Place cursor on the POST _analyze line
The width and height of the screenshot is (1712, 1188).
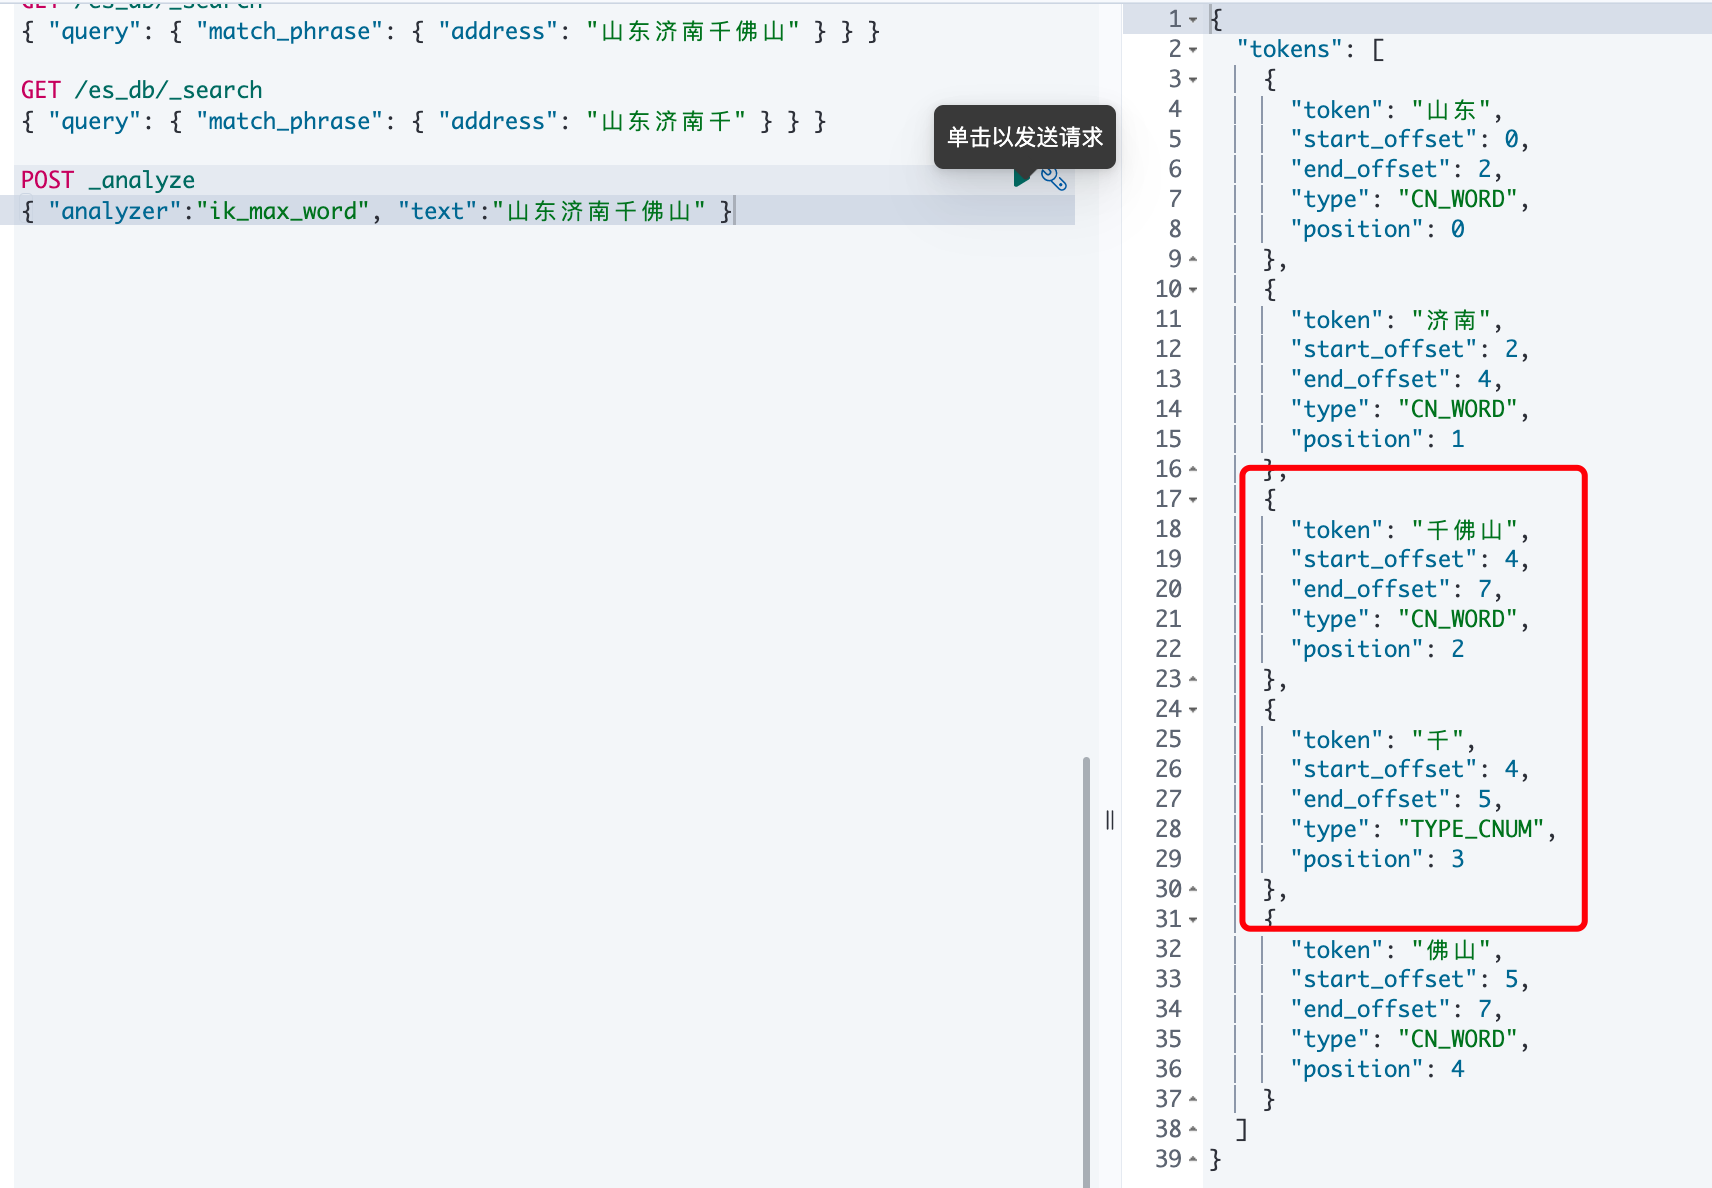108,180
